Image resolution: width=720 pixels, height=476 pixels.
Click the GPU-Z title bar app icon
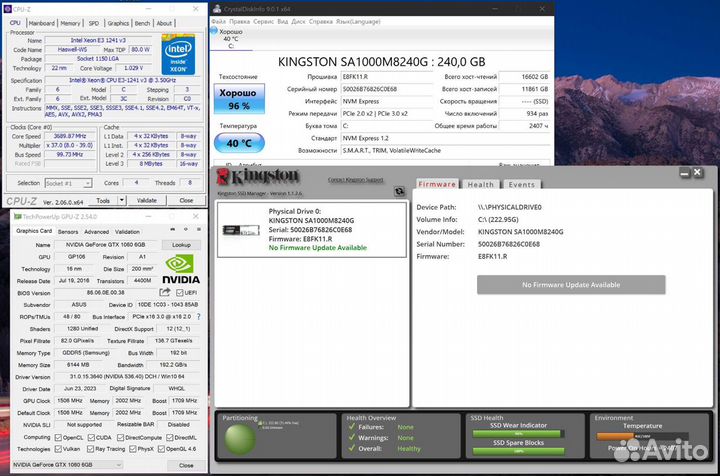click(17, 216)
